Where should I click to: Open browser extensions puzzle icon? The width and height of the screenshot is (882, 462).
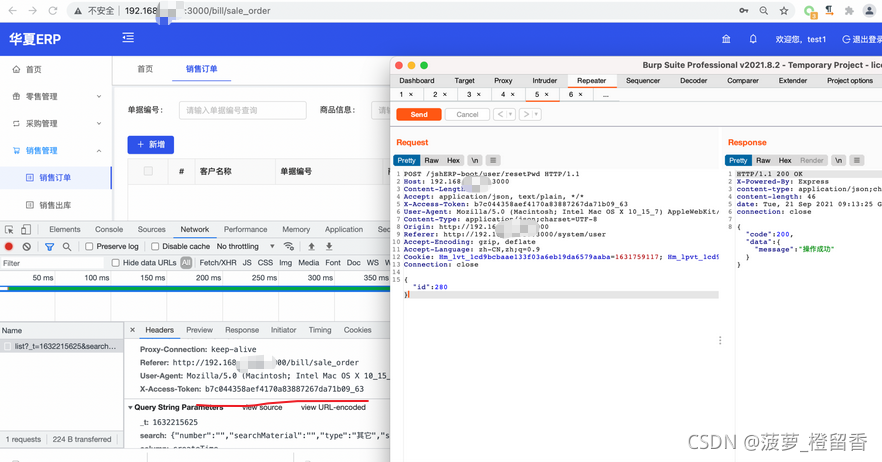(849, 11)
